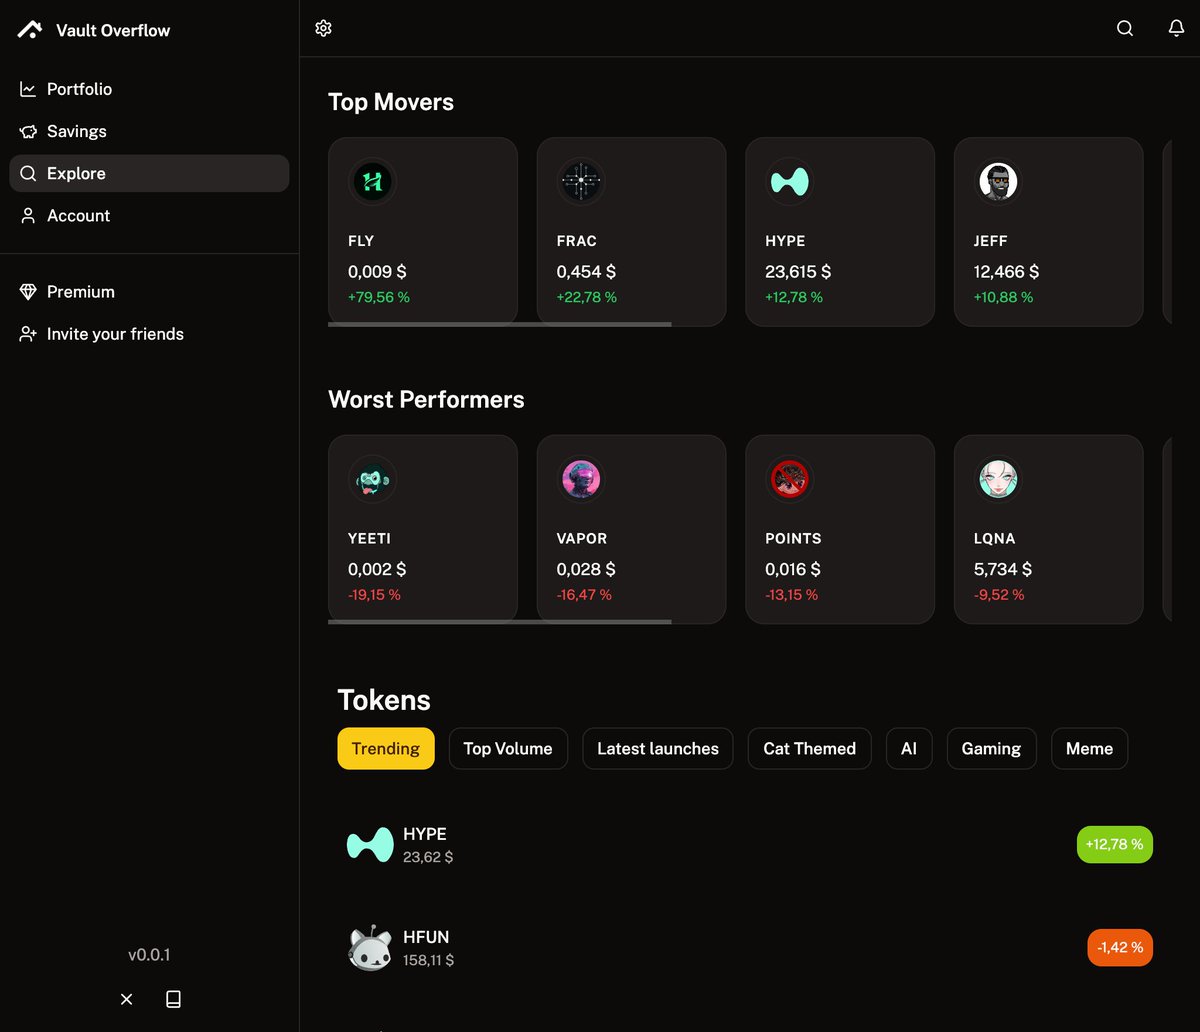1200x1032 pixels.
Task: Open Invite your friends
Action: point(149,334)
